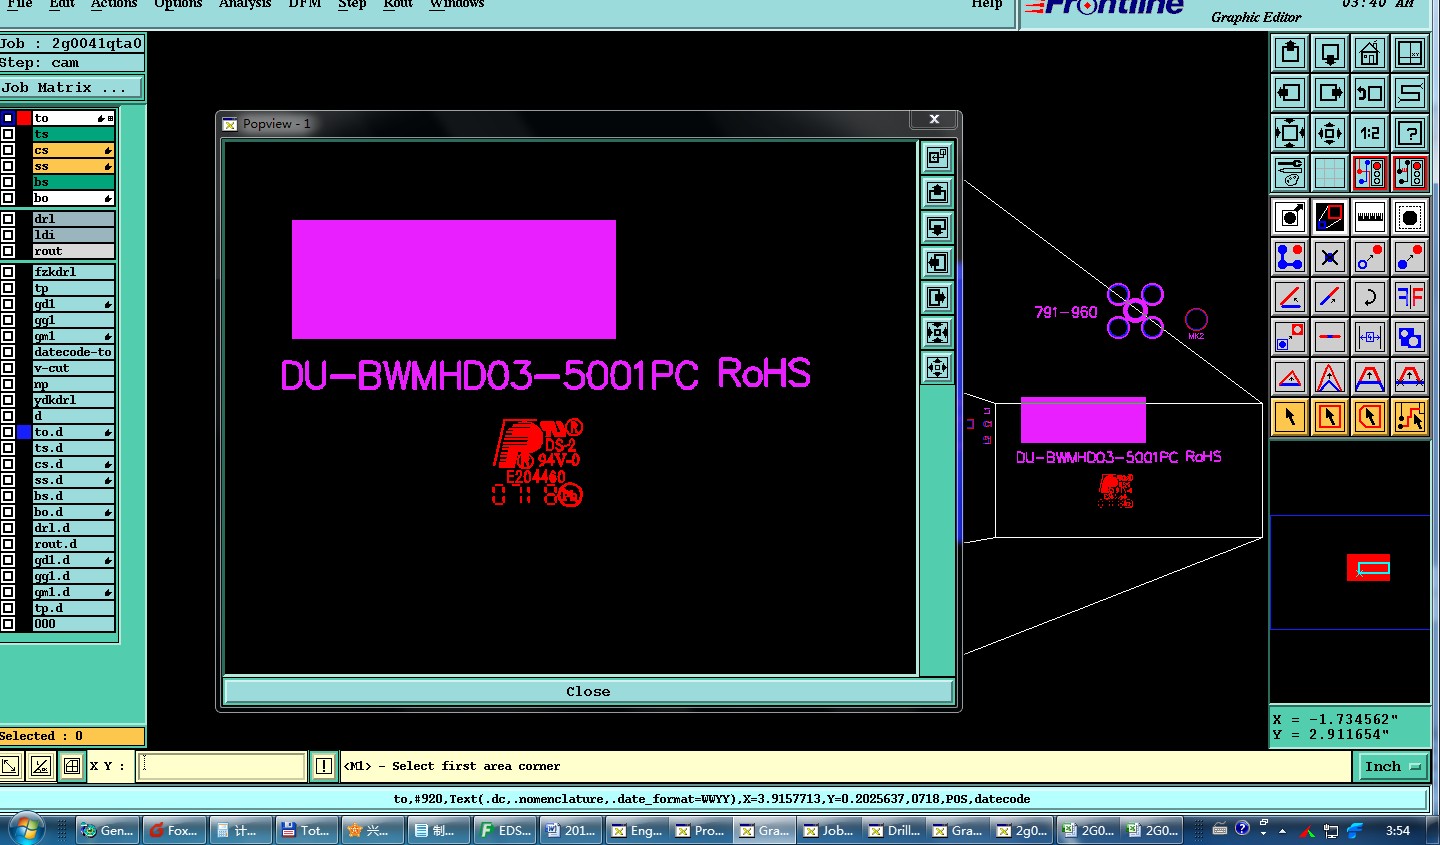This screenshot has width=1440, height=845.
Task: Select the ruler measure tool
Action: 1370,217
